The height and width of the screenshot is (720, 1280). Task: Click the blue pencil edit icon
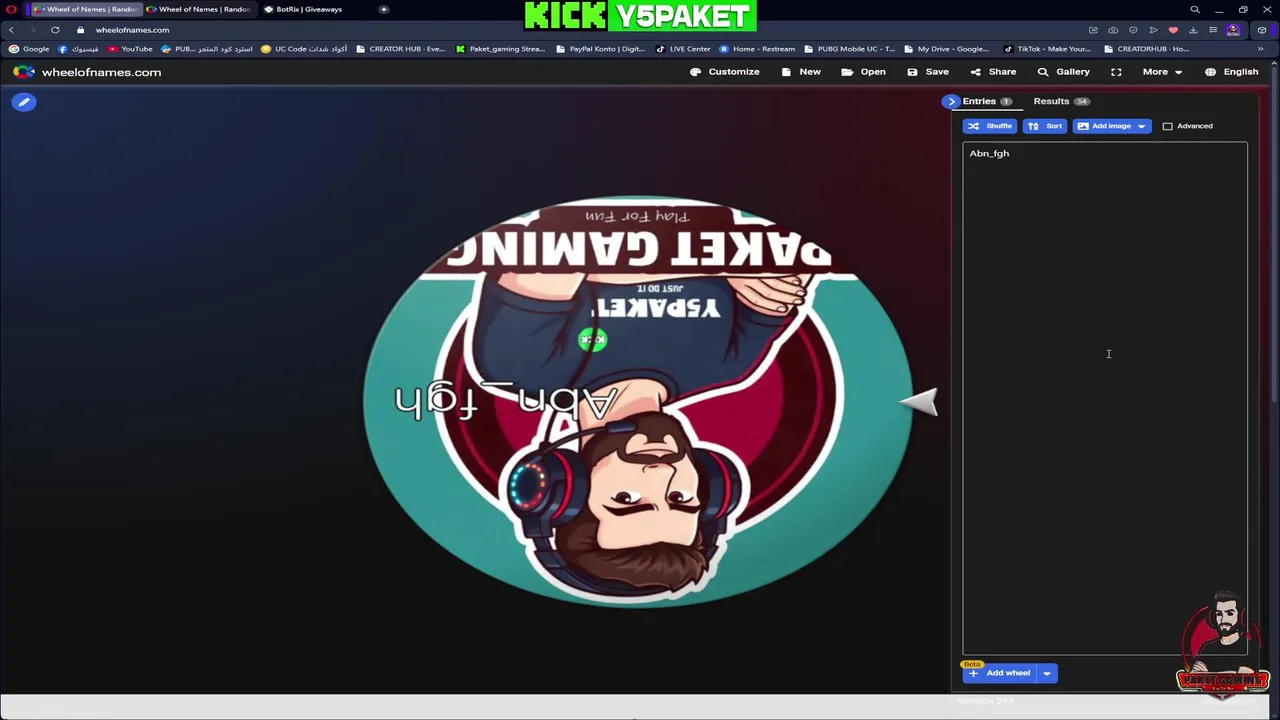click(24, 102)
